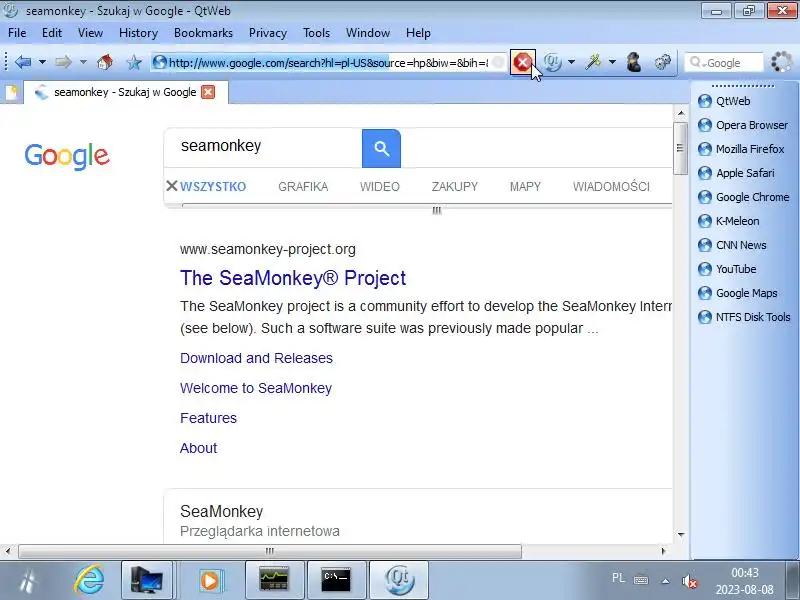
Task: Close the seamonkey Google tab
Action: coord(208,92)
